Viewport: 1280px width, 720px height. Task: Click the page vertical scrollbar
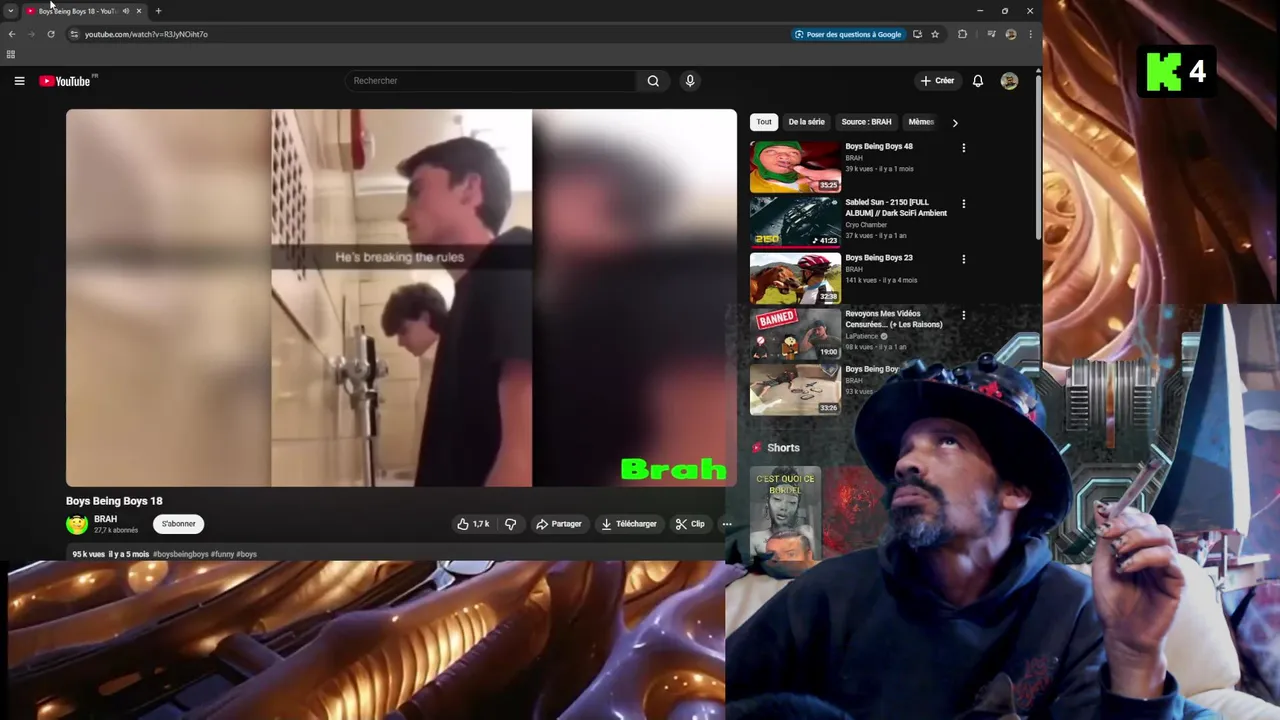(x=1038, y=160)
